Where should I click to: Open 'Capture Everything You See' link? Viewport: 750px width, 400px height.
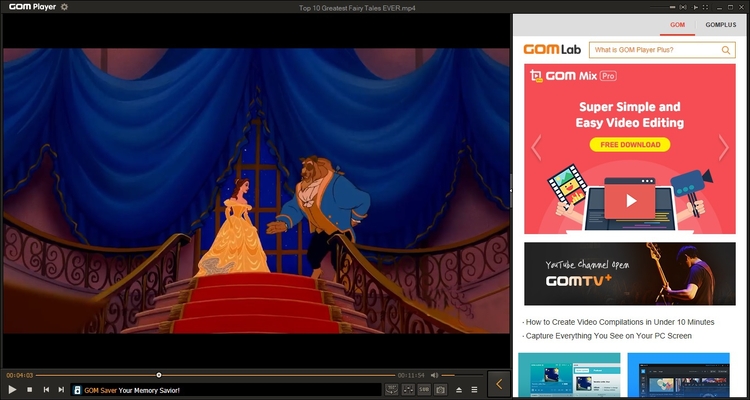pos(607,336)
